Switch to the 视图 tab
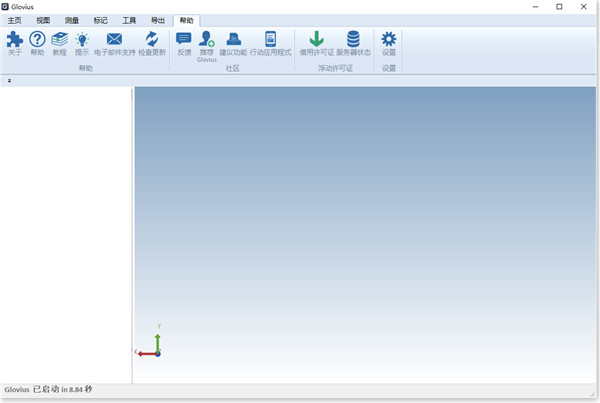The image size is (600, 403). click(43, 20)
